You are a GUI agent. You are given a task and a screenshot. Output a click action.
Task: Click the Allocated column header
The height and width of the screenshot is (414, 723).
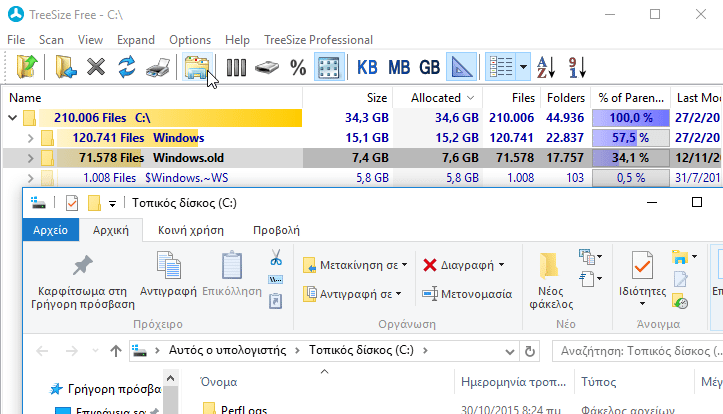[438, 98]
